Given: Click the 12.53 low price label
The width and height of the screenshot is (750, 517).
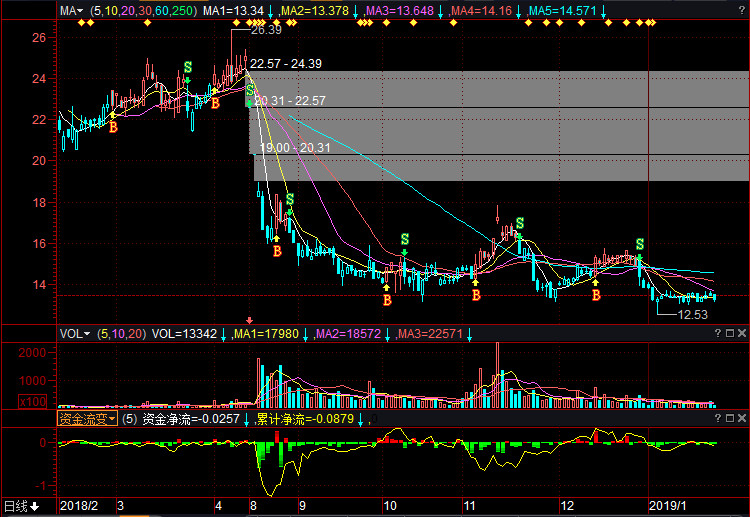Looking at the screenshot, I should 693,315.
